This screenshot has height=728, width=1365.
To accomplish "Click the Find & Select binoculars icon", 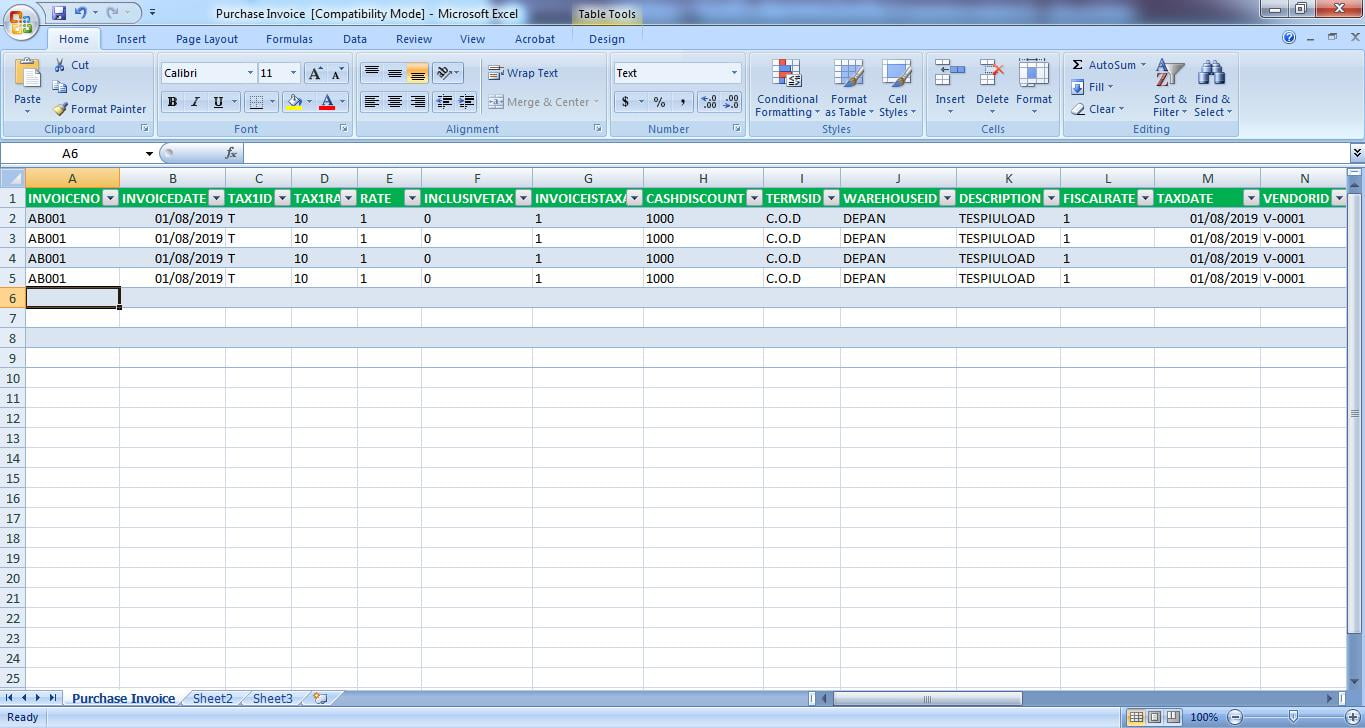I will [1211, 75].
